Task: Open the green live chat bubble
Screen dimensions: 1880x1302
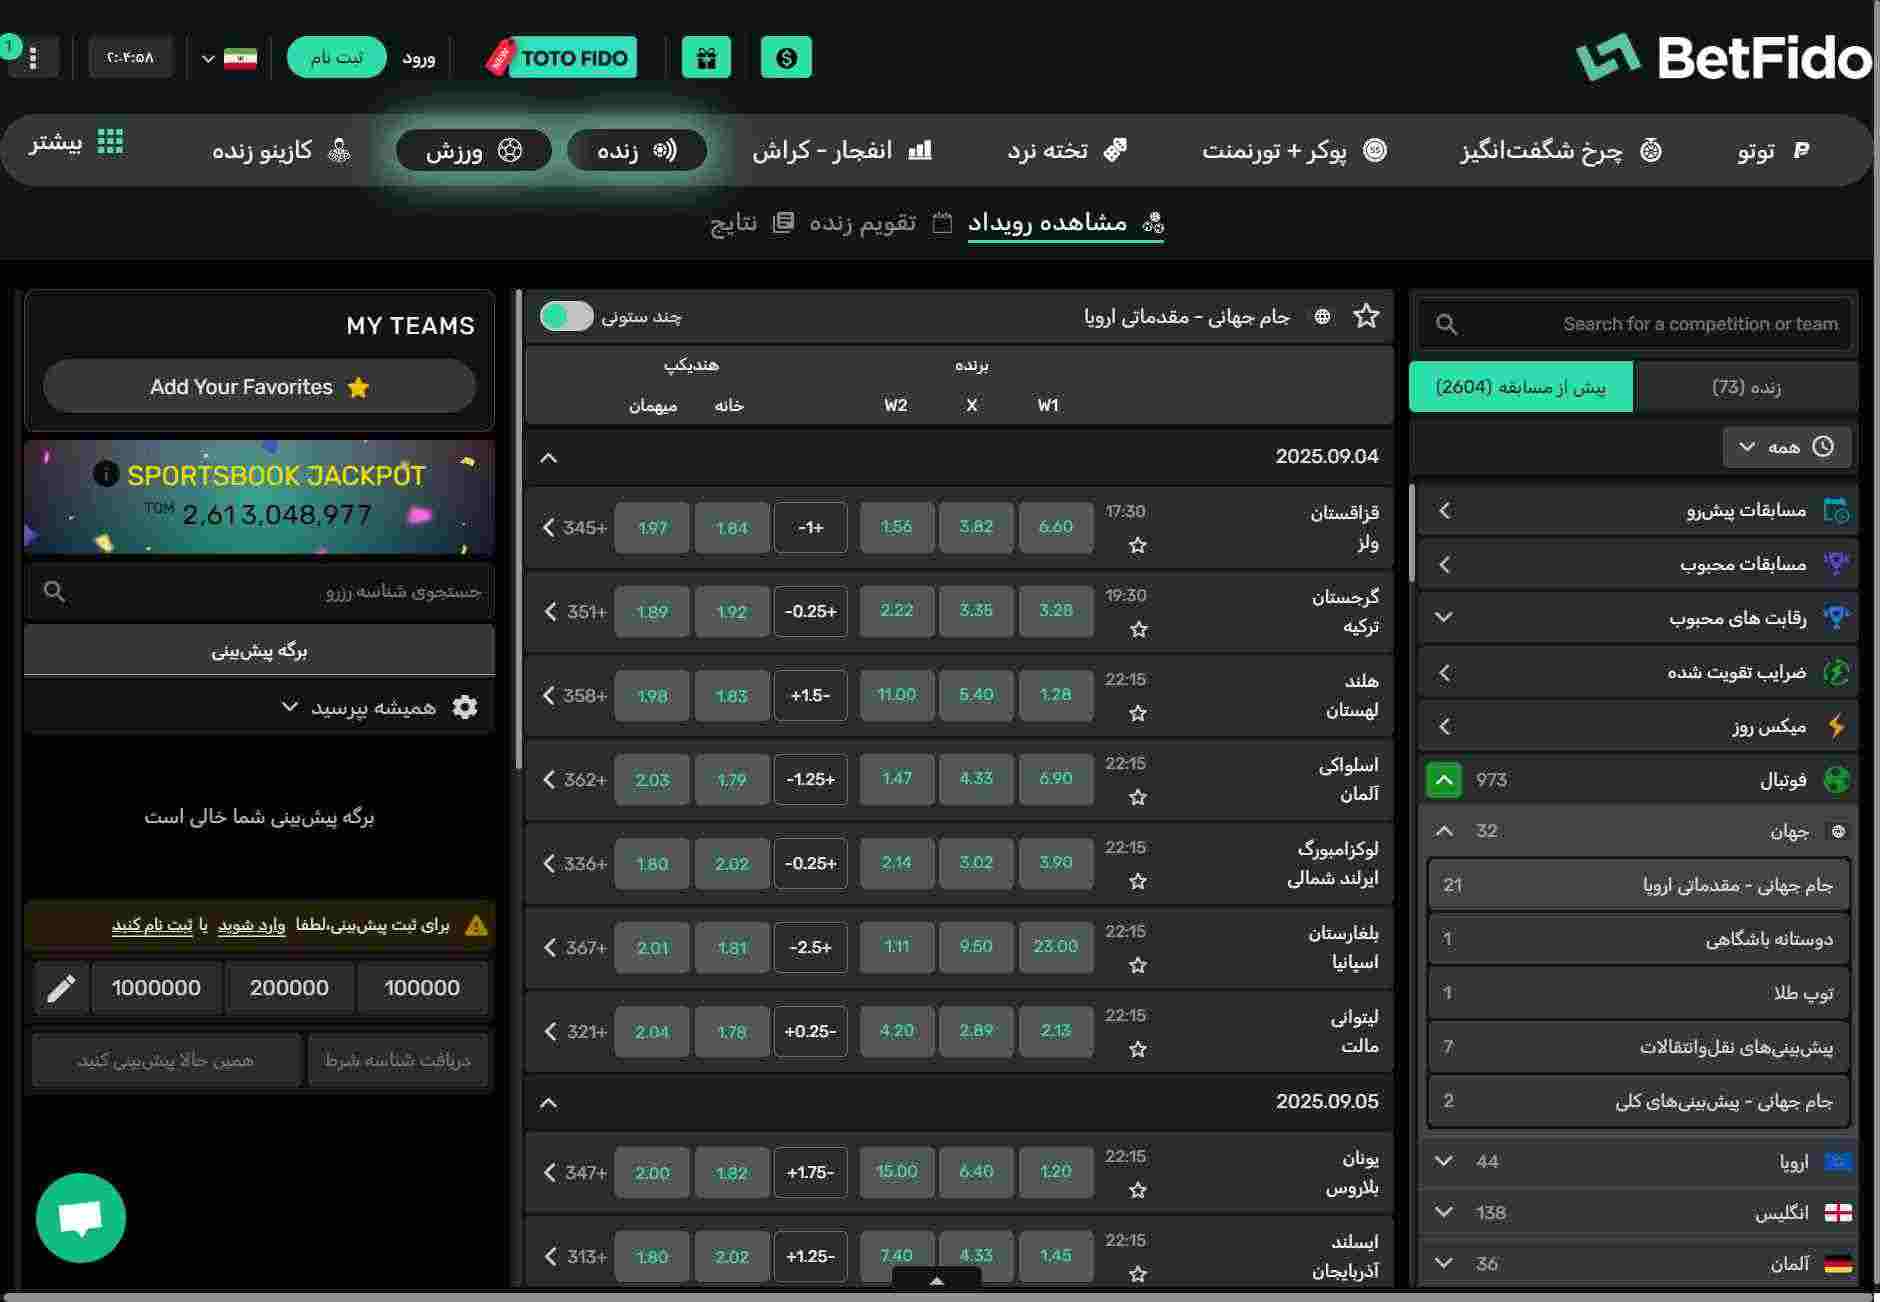Action: coord(81,1217)
